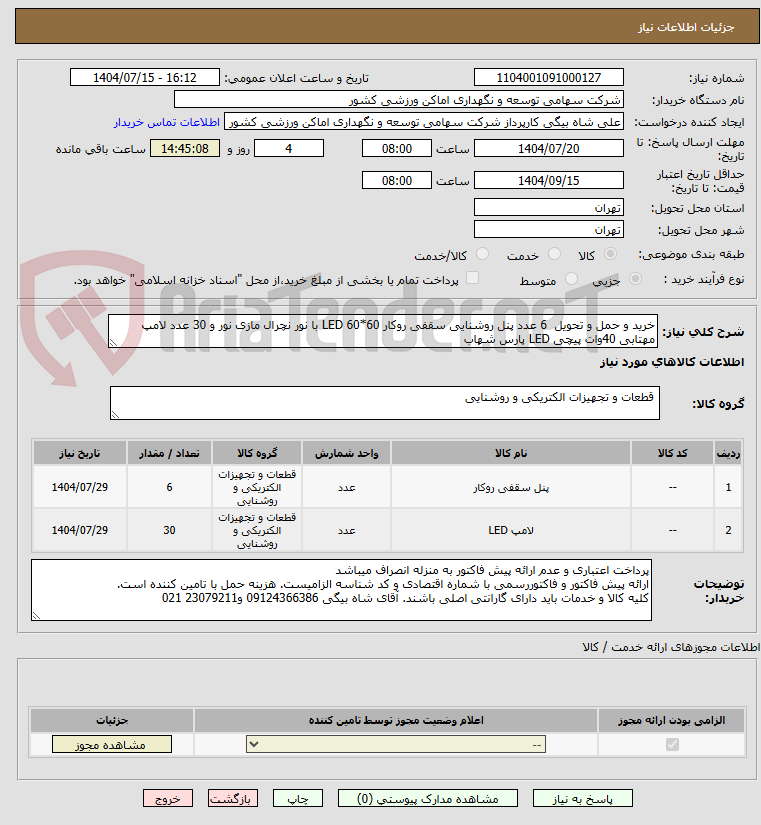The height and width of the screenshot is (825, 761).
Task: Click the لامپ LED item name
Action: (510, 530)
